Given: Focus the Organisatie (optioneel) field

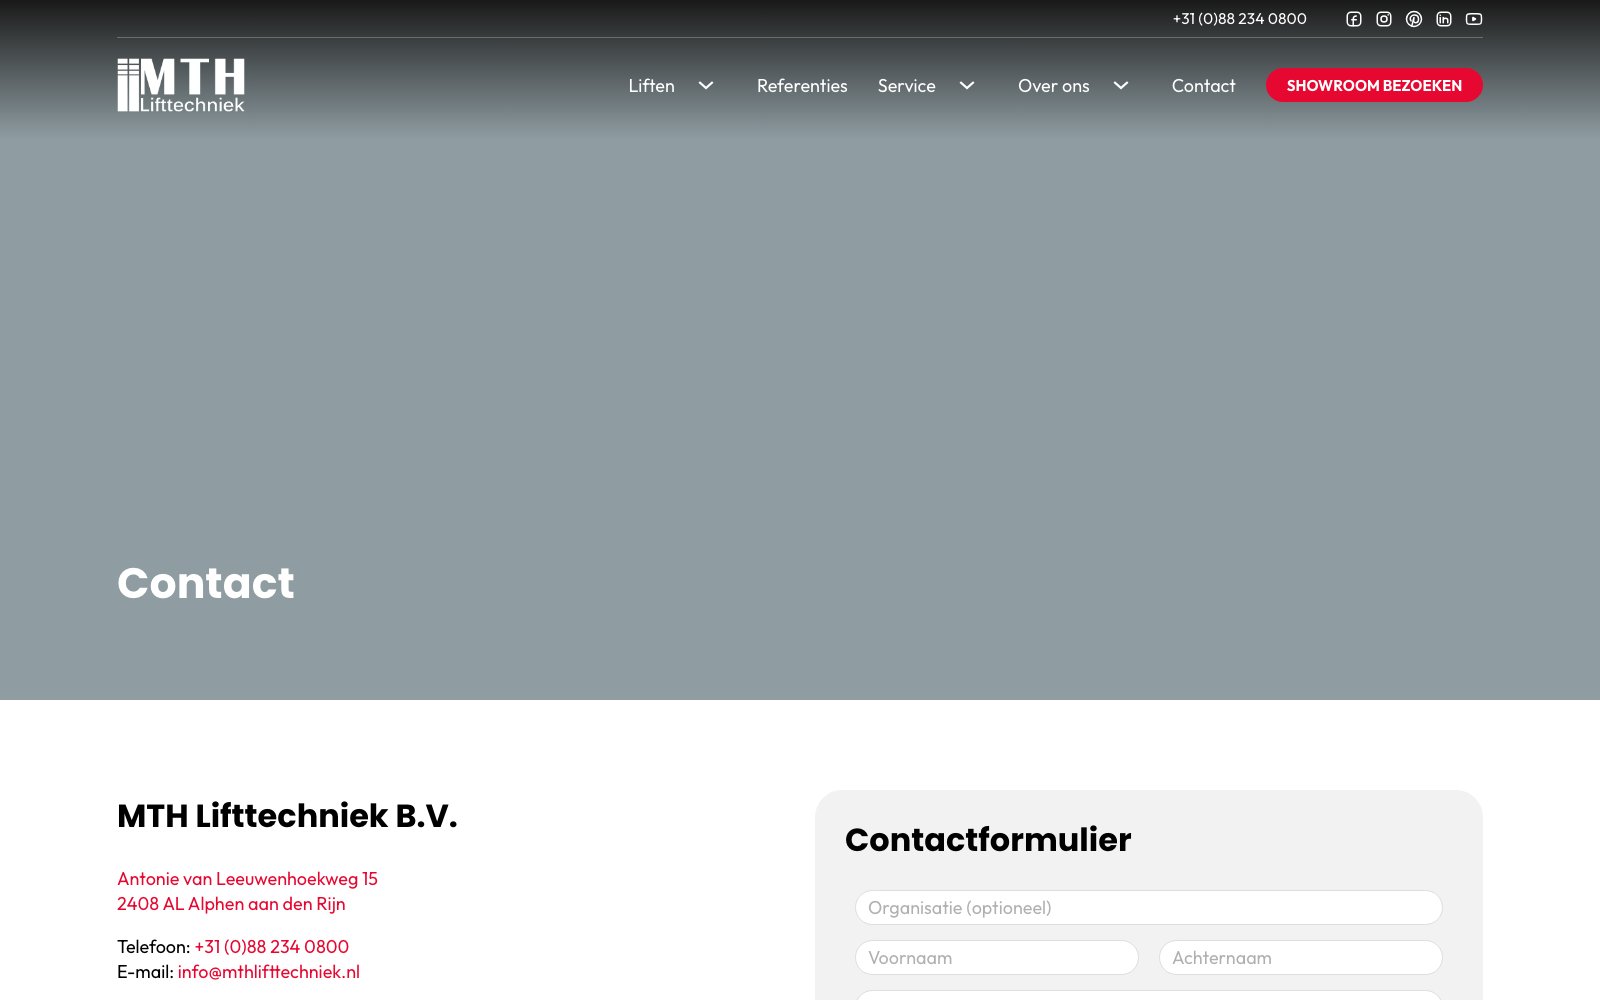Looking at the screenshot, I should [x=1149, y=908].
